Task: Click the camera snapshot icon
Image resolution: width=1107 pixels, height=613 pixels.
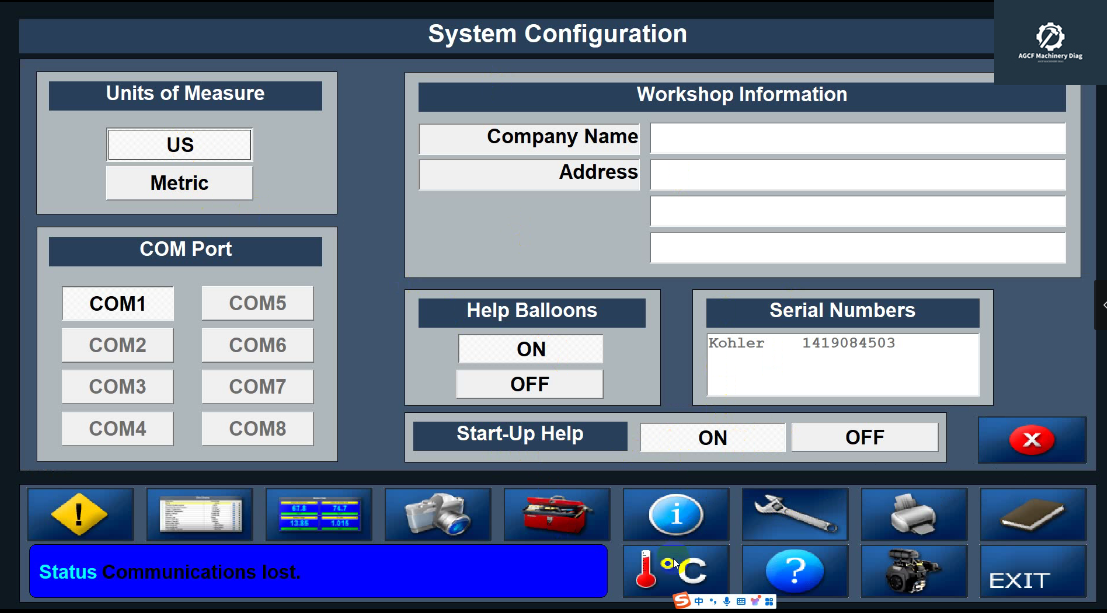Action: tap(438, 514)
